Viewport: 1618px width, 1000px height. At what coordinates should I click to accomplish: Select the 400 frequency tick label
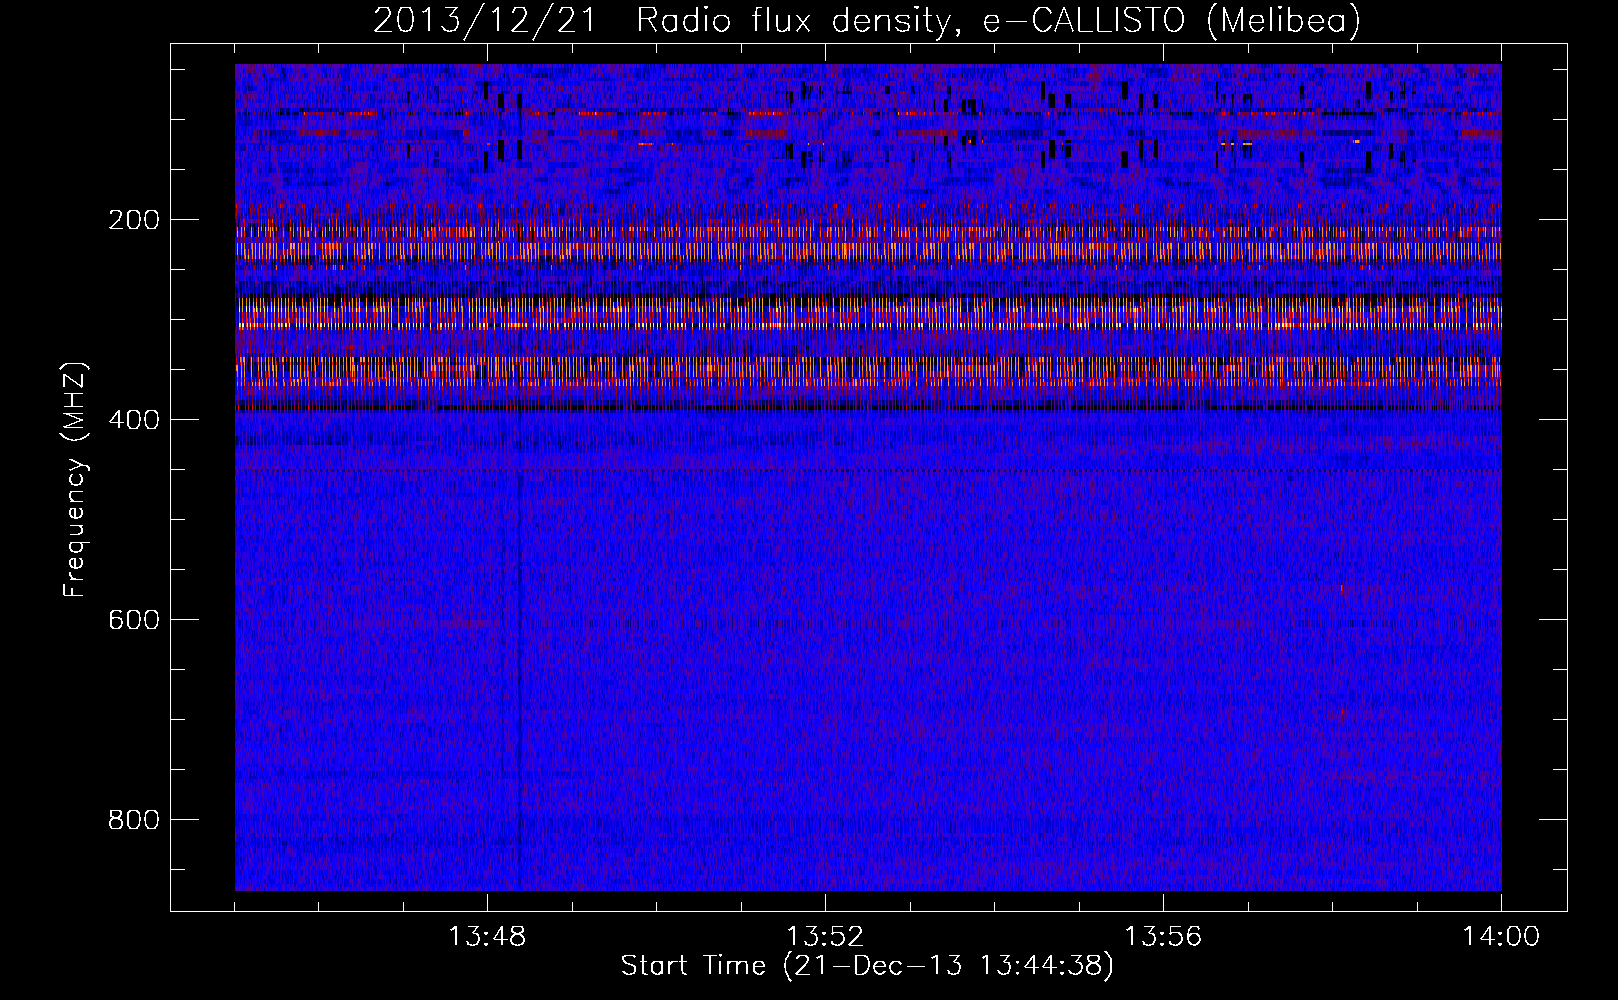click(x=134, y=420)
